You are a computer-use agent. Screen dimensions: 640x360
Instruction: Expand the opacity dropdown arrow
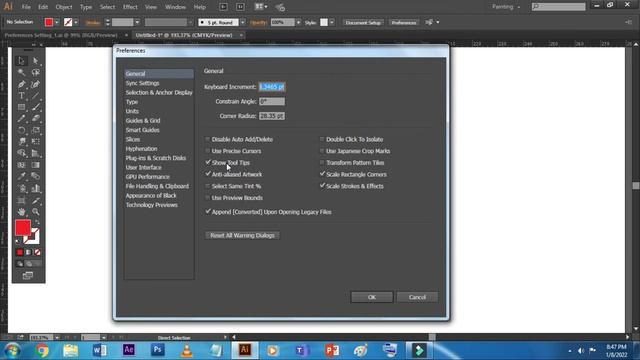pos(298,22)
